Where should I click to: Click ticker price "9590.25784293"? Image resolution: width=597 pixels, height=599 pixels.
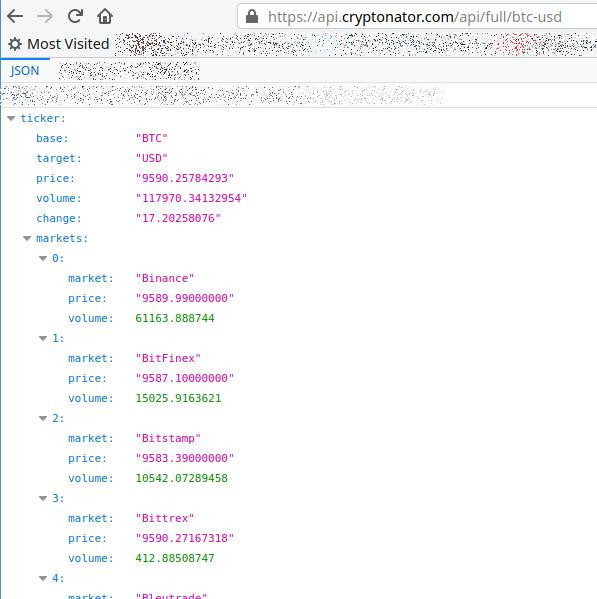[x=185, y=178]
